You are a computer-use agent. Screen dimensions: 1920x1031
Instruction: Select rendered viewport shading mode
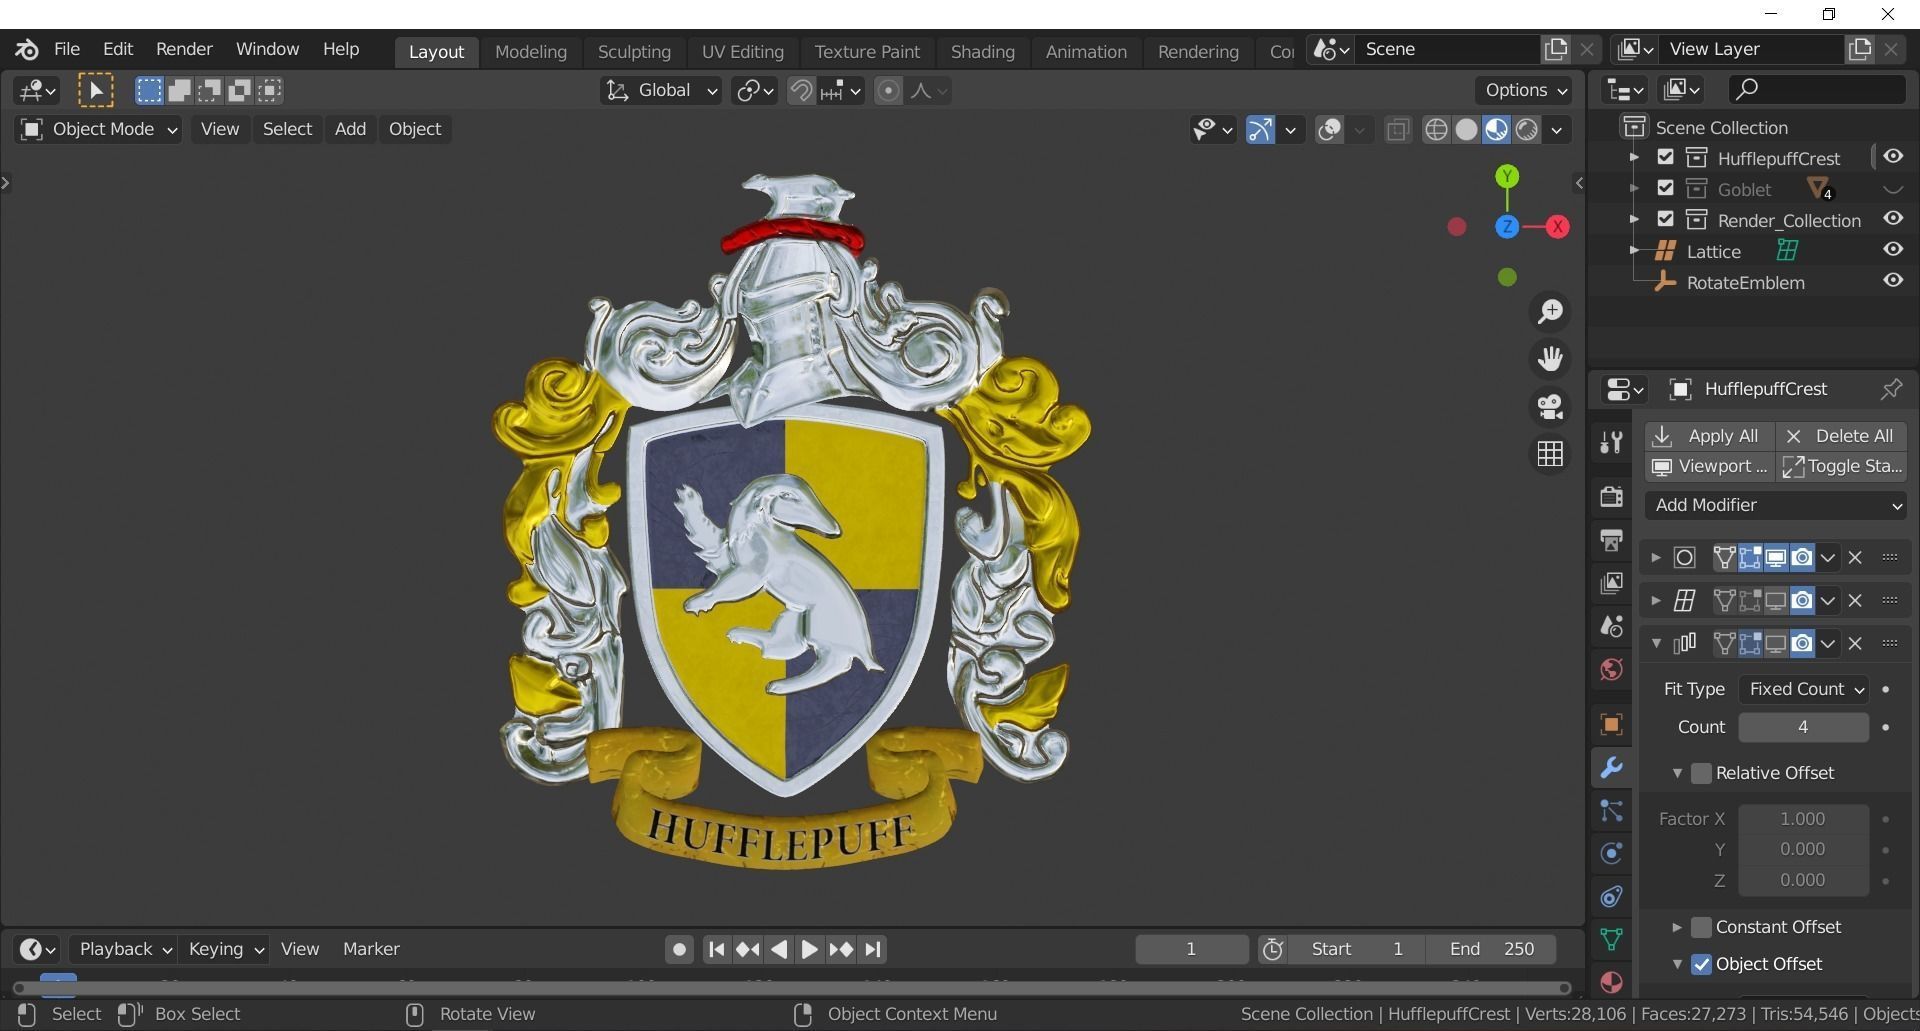pyautogui.click(x=1526, y=130)
